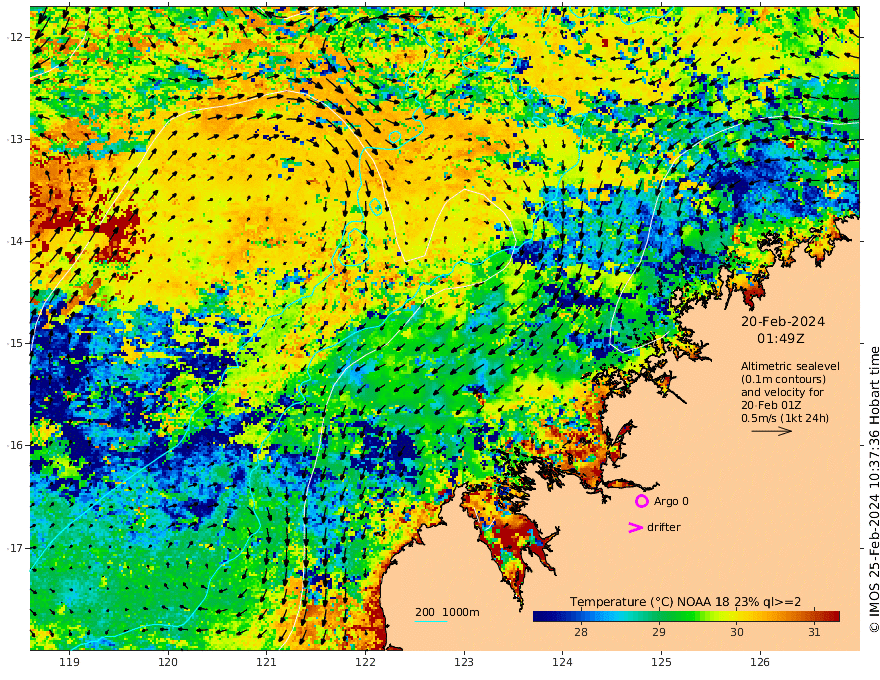Click the '200 1000m' depth contour label
Image resolution: width=880 pixels, height=680 pixels.
pos(447,612)
